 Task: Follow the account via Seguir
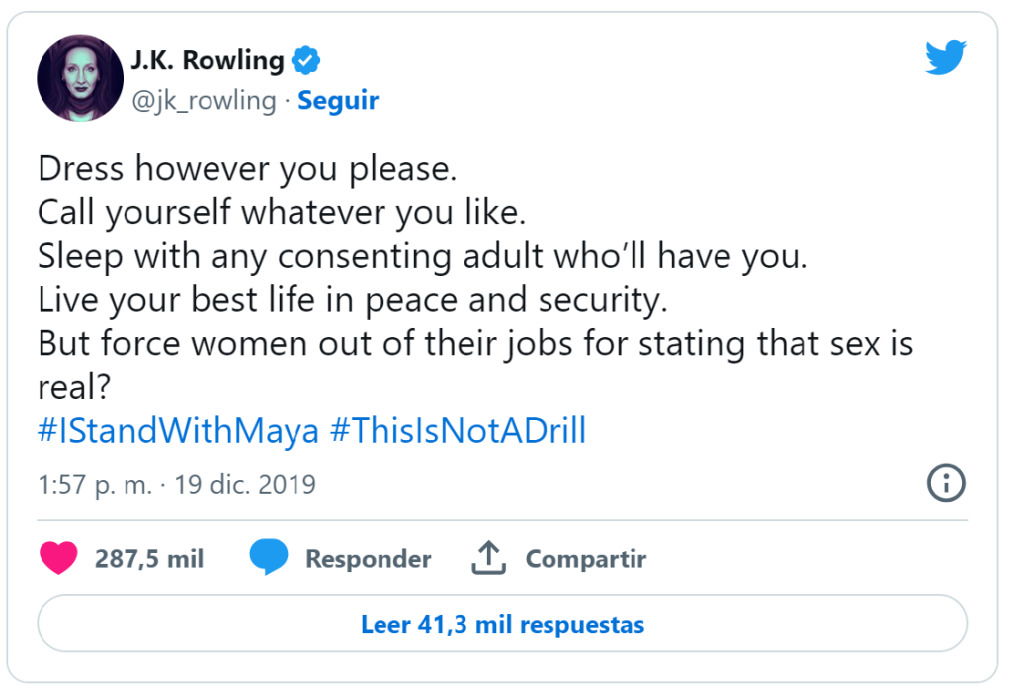(338, 101)
